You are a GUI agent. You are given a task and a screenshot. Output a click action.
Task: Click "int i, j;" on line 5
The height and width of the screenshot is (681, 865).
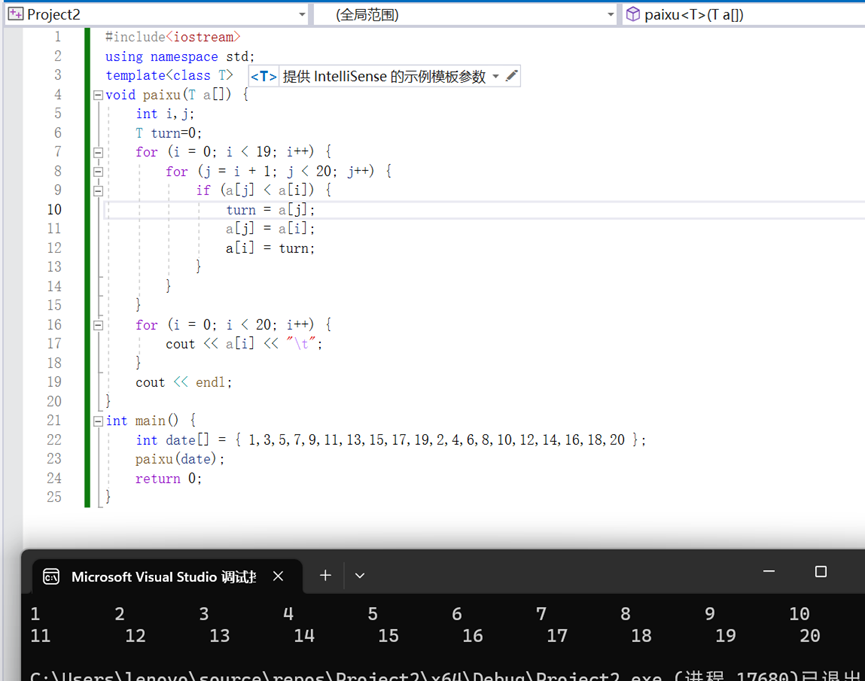click(x=165, y=114)
